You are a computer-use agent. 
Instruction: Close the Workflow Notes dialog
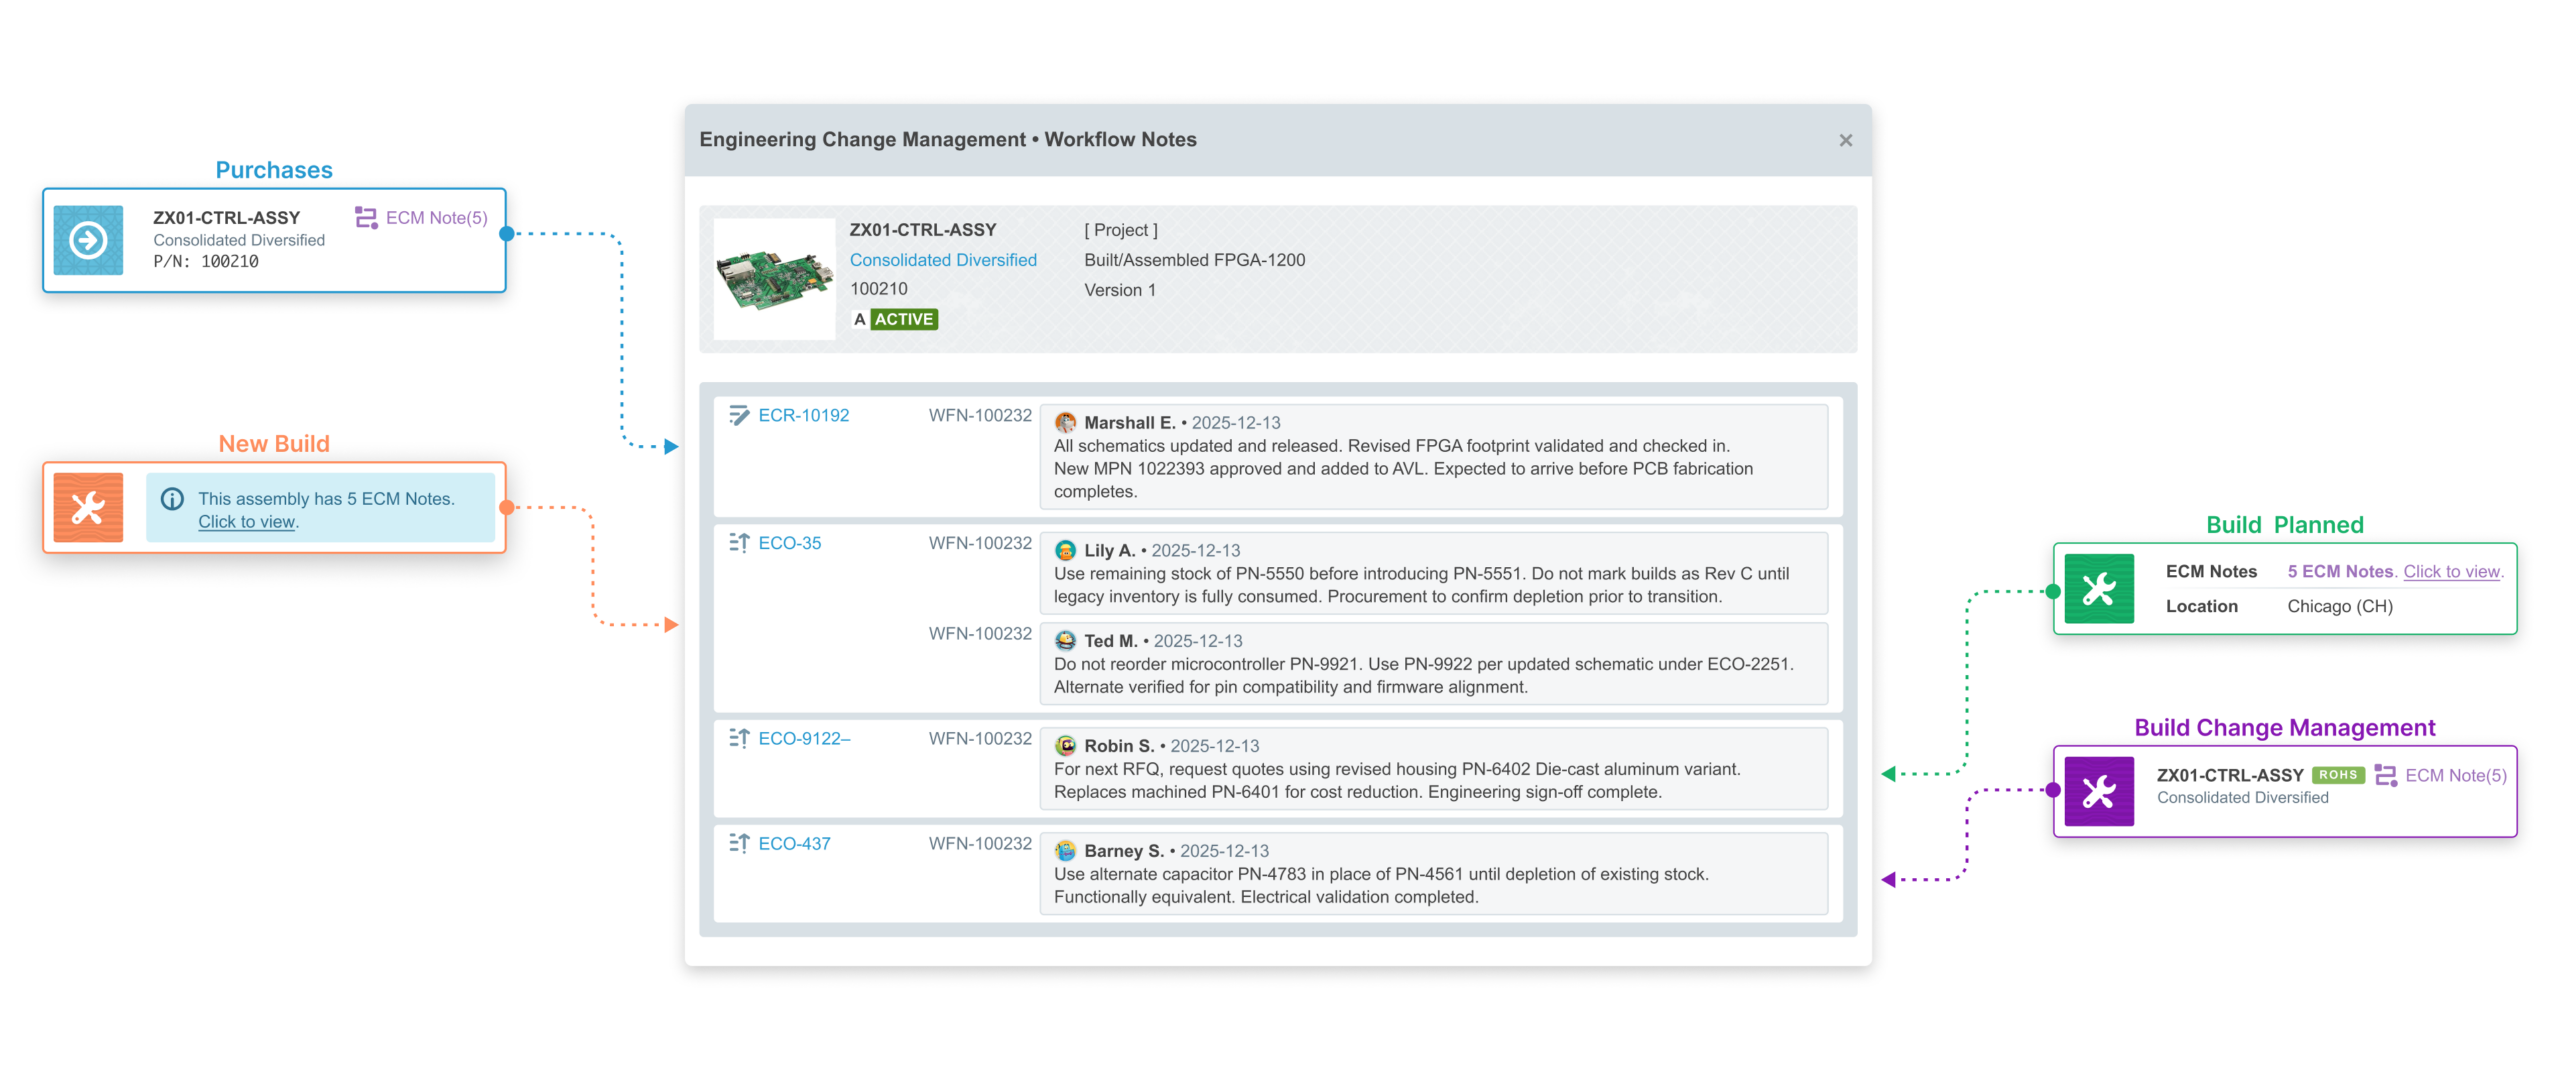coord(1845,141)
